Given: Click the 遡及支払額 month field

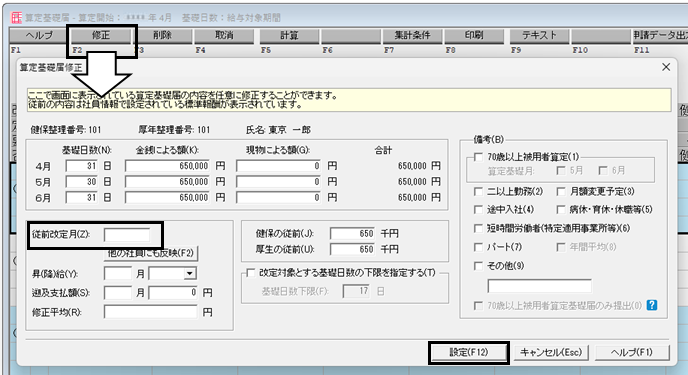Looking at the screenshot, I should (x=118, y=293).
